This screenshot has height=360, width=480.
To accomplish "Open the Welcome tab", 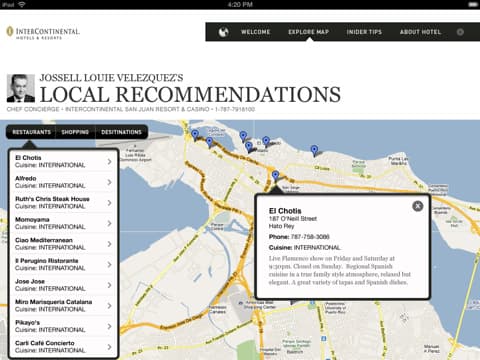I will (256, 32).
